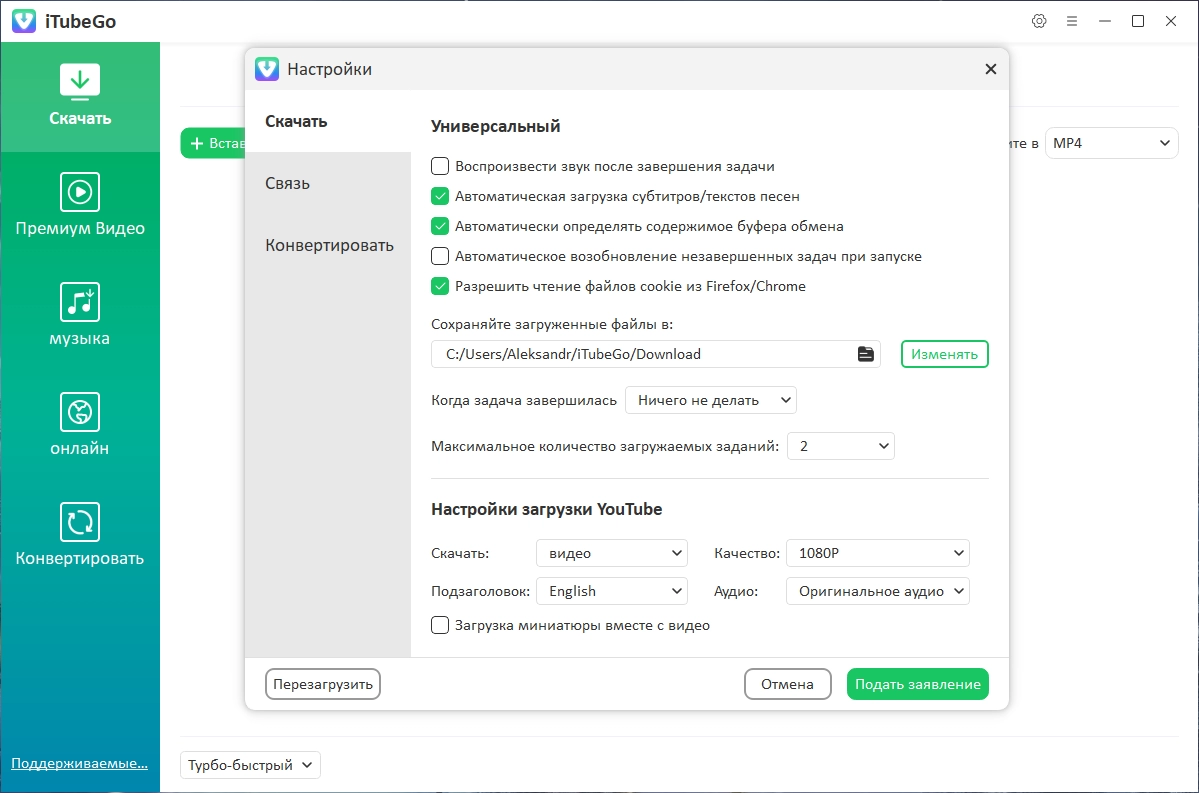Uncheck cookie reading from Firefox/Chrome
This screenshot has width=1199, height=793.
click(440, 286)
